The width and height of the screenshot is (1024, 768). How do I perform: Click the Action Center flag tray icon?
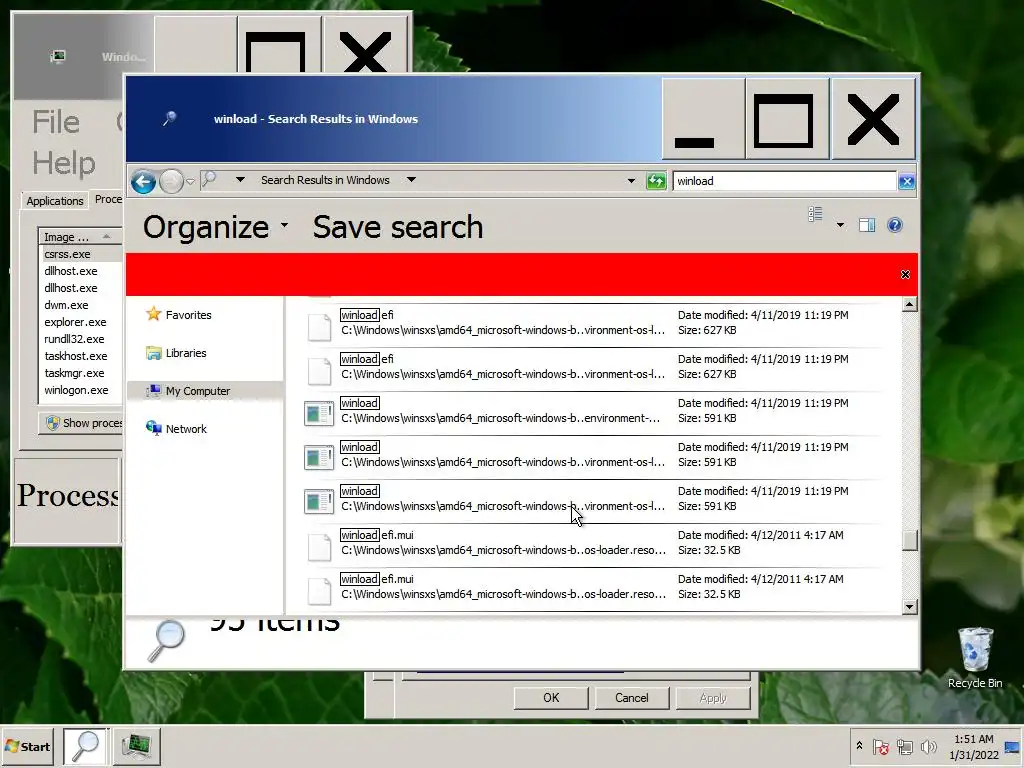pos(880,746)
